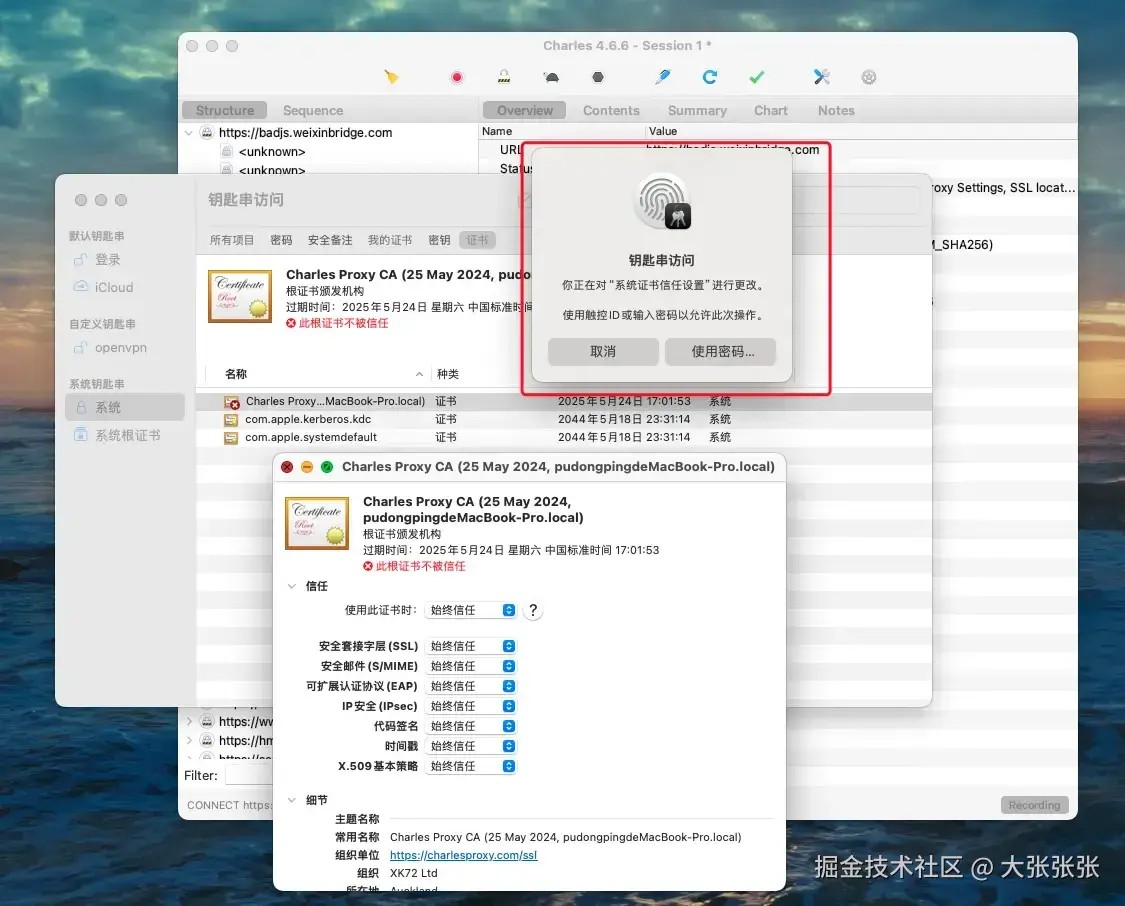Open the Chart tab in Charles
Screen dimensions: 1125x906
(x=771, y=110)
